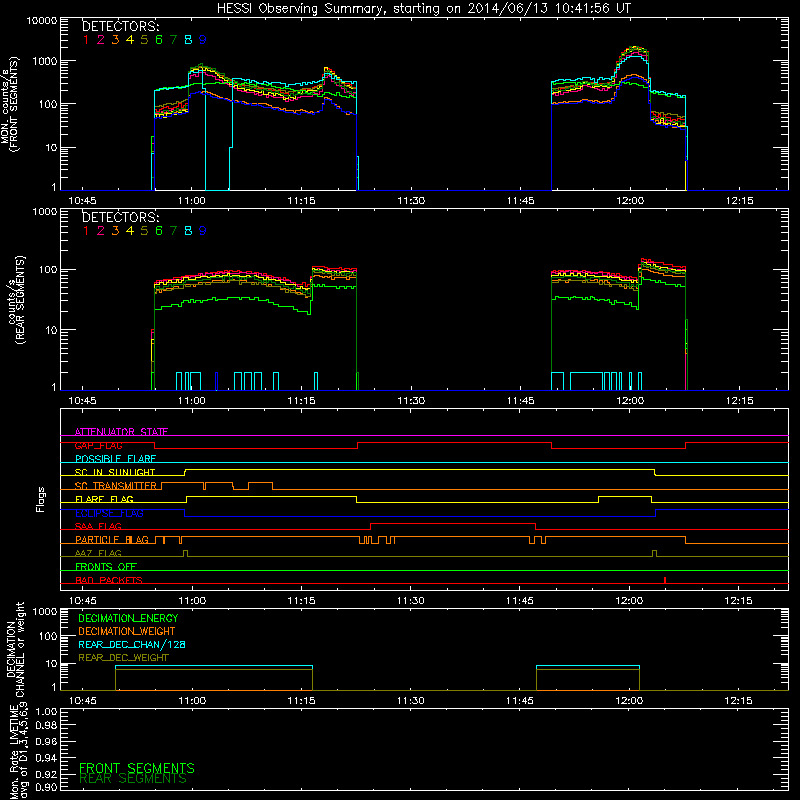Click the DETECTORS: label in rear segments panel
Screen dimensions: 800x800
coord(120,217)
